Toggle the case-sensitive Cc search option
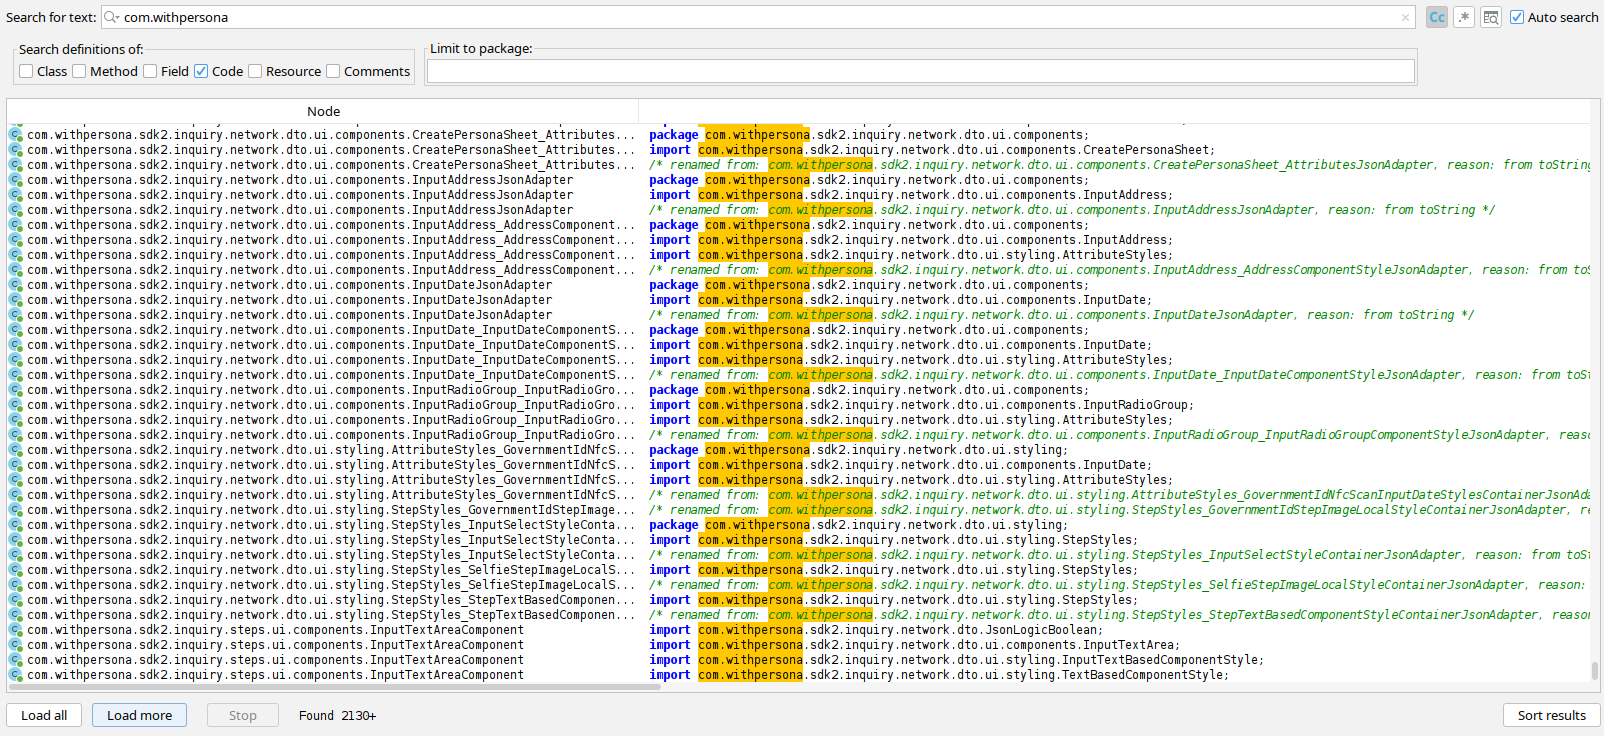 point(1436,17)
